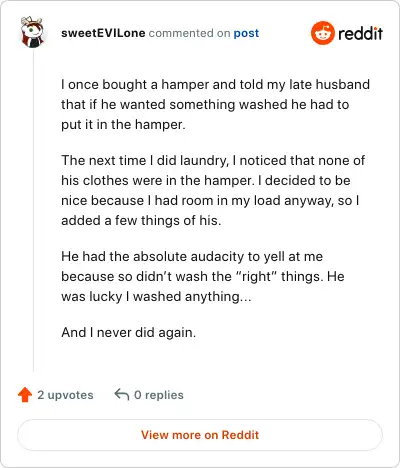This screenshot has height=468, width=400.
Task: Click the line 'And I never did again.'
Action: click(x=128, y=332)
